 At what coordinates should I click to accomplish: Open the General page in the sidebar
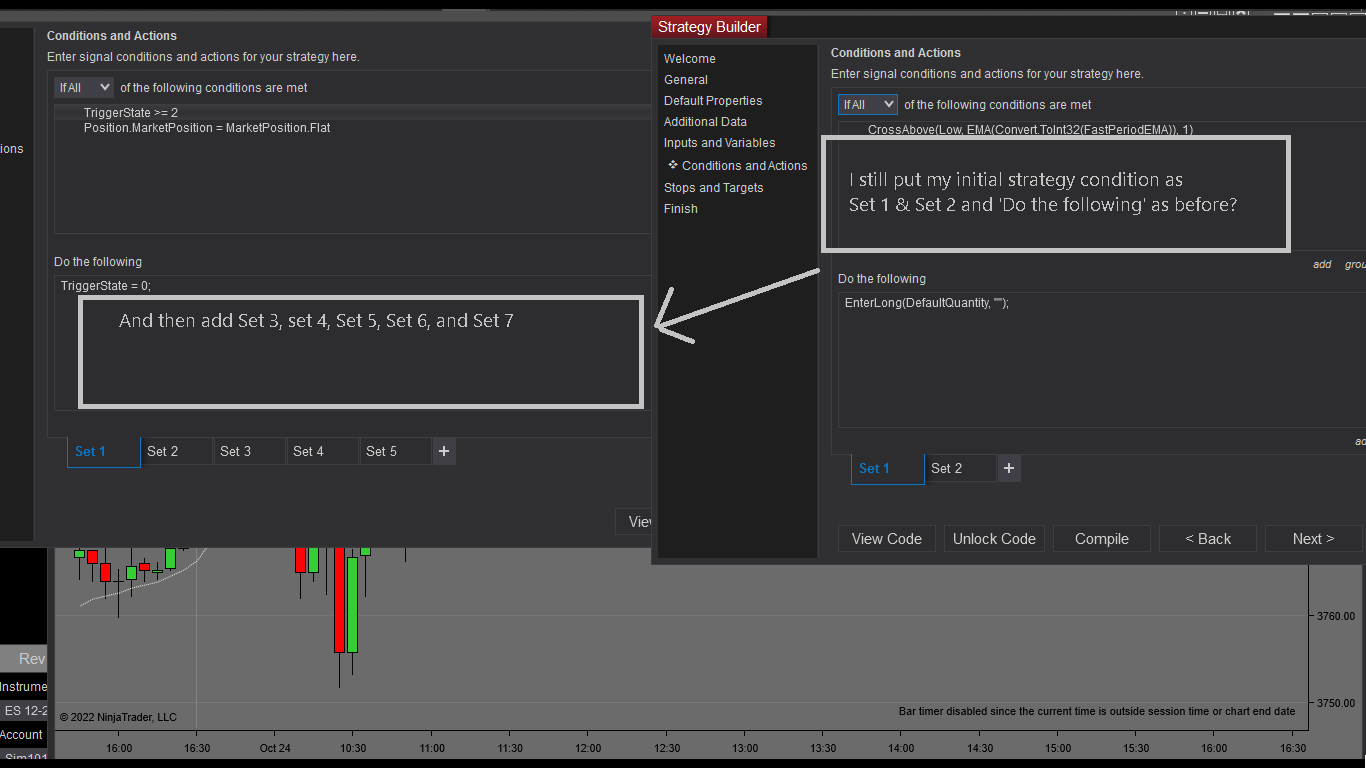coord(686,80)
